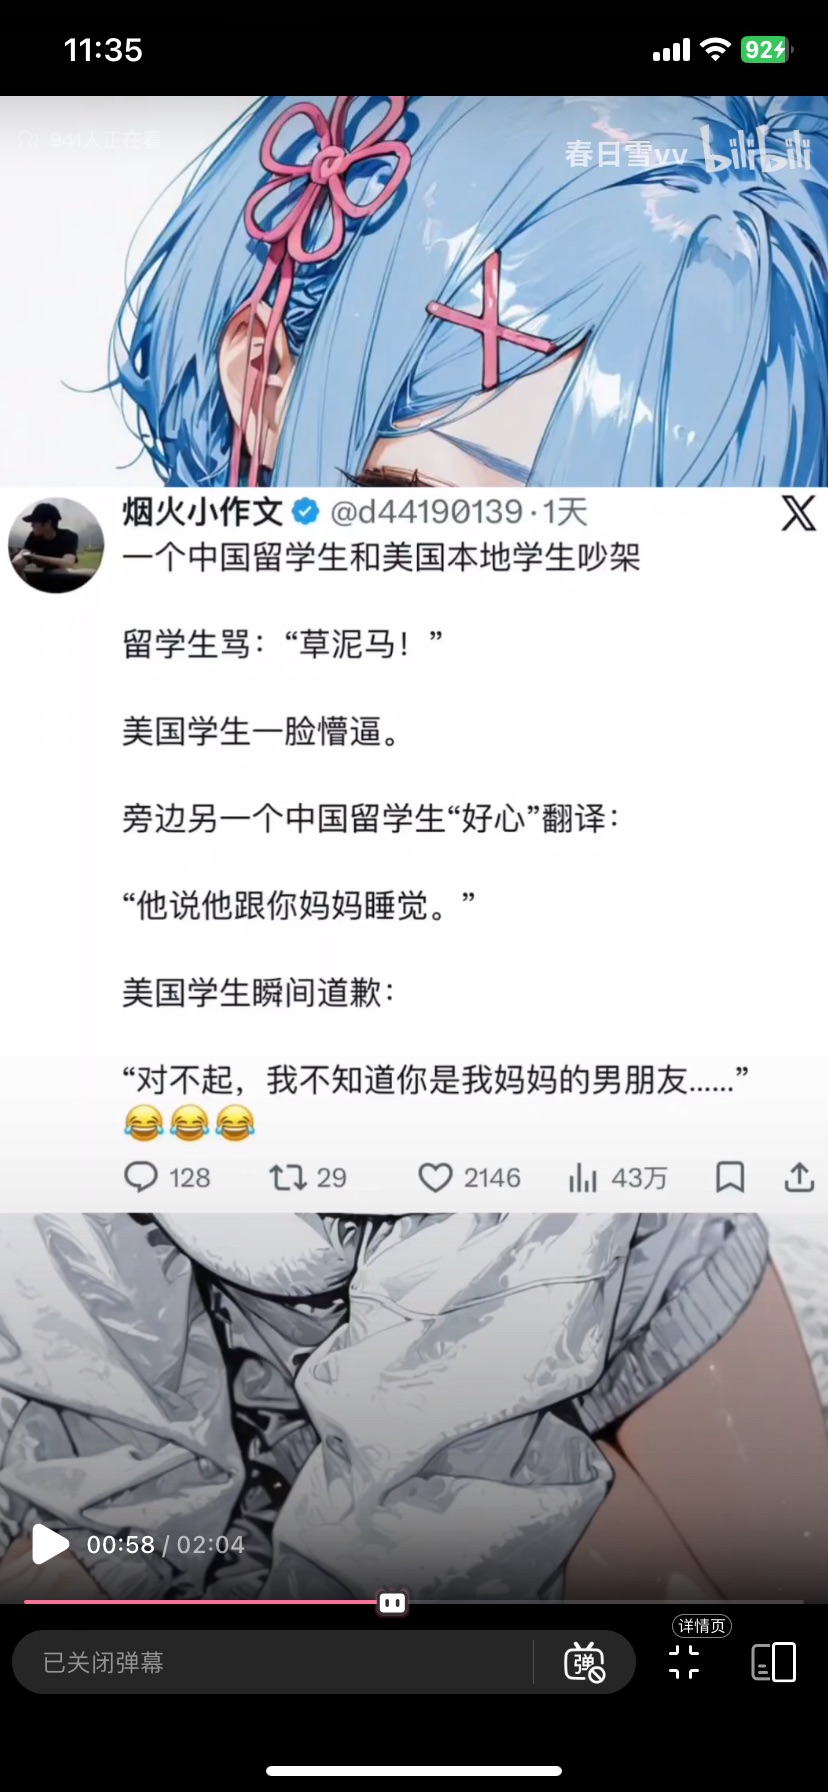Toggle the danmaku bullet comments icon
This screenshot has height=1792, width=828.
[x=584, y=1662]
